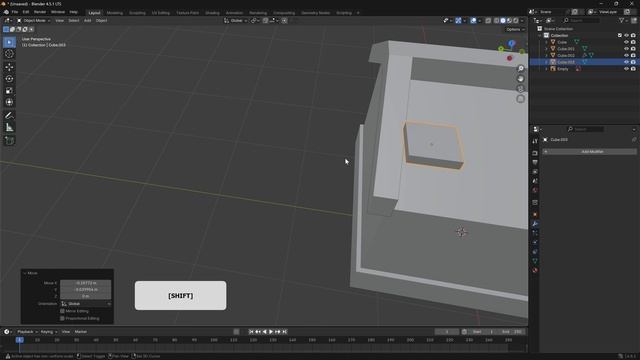Click the Blender logo menu icon
The width and height of the screenshot is (640, 360).
[6, 12]
